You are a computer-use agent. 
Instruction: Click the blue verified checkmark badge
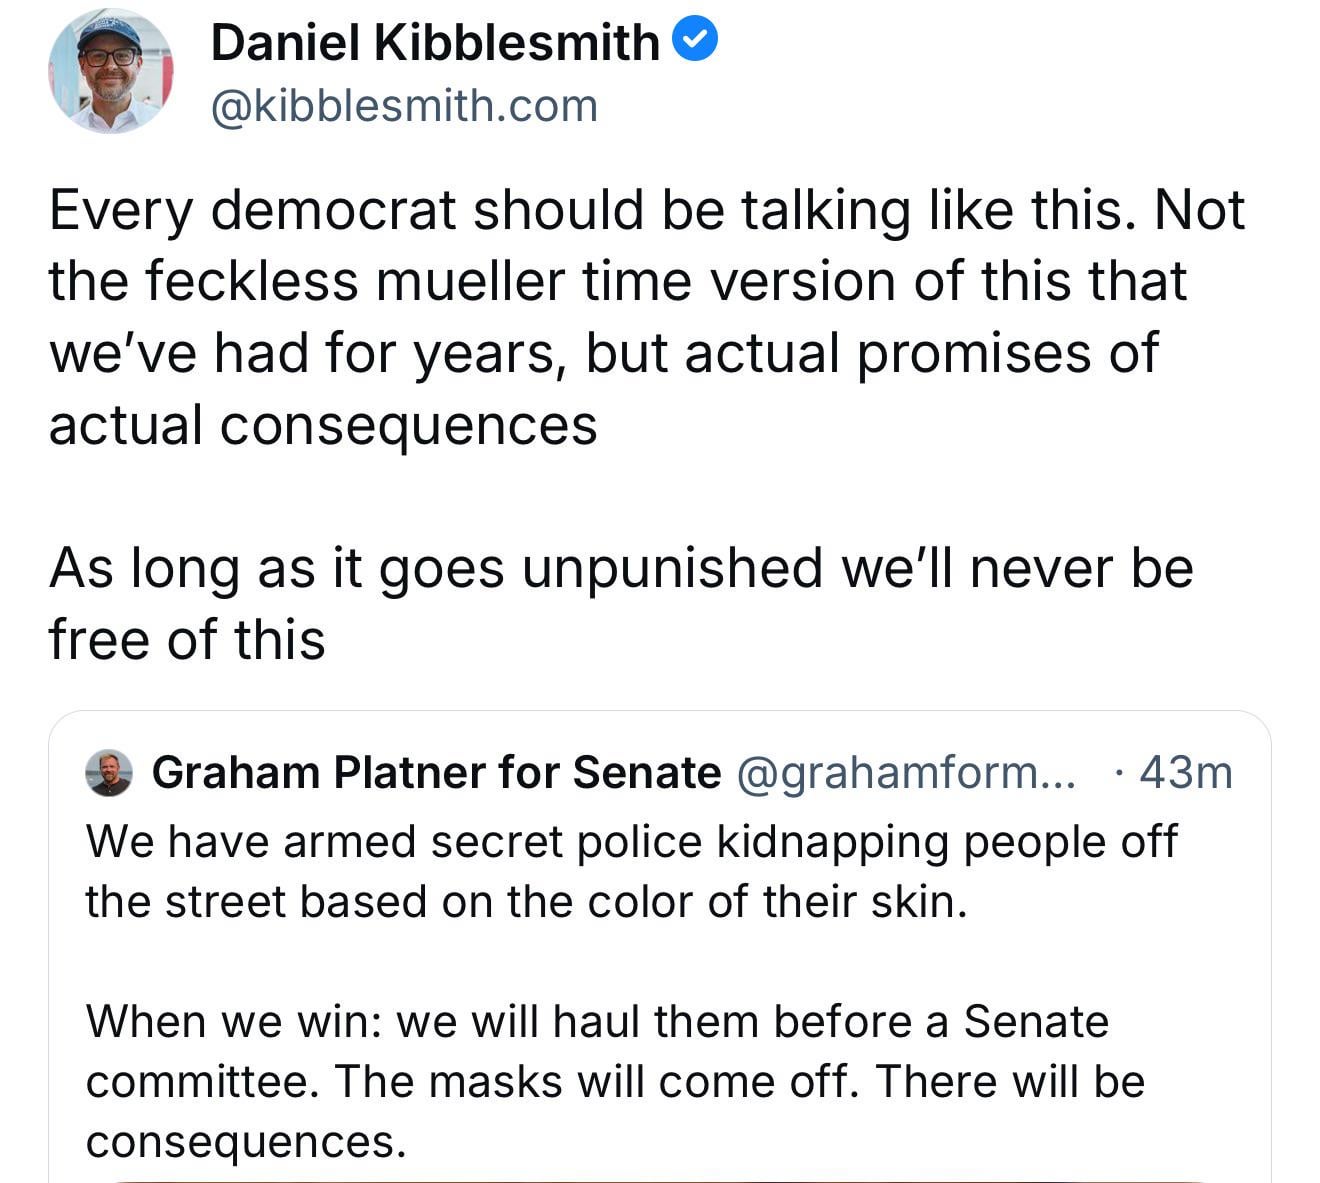pos(695,42)
